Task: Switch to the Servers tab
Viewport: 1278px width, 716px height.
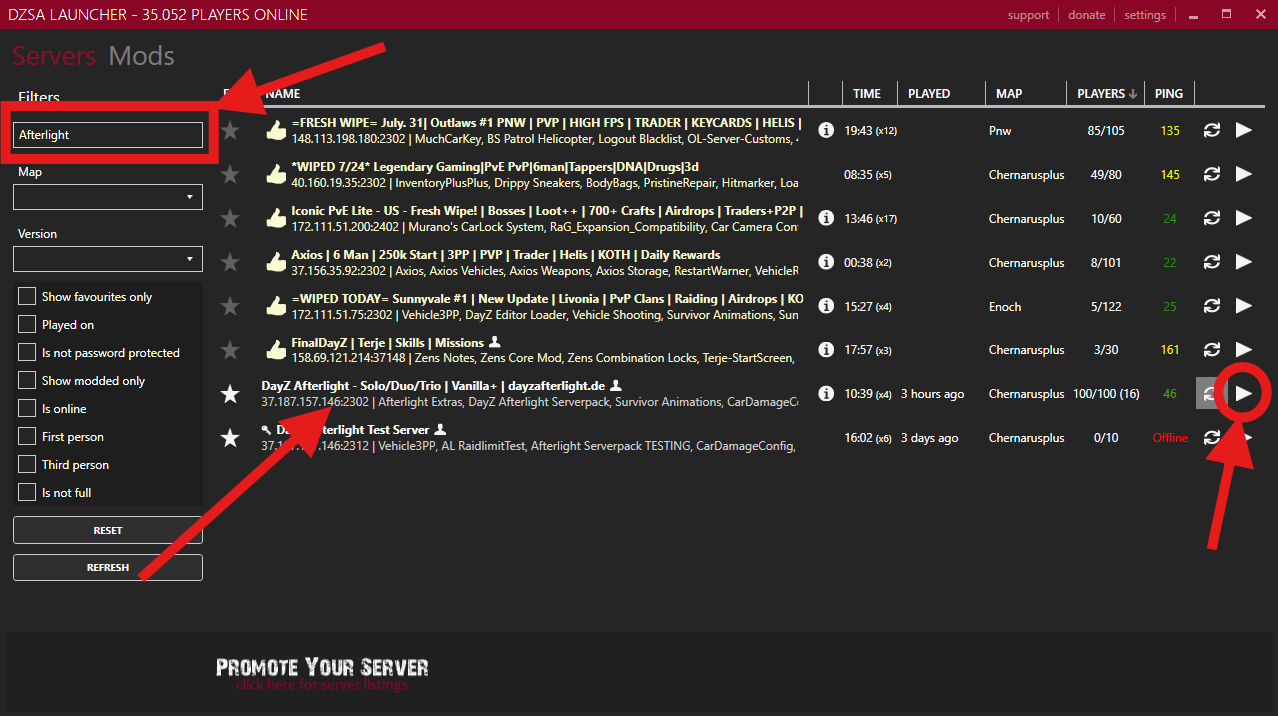Action: tap(54, 56)
